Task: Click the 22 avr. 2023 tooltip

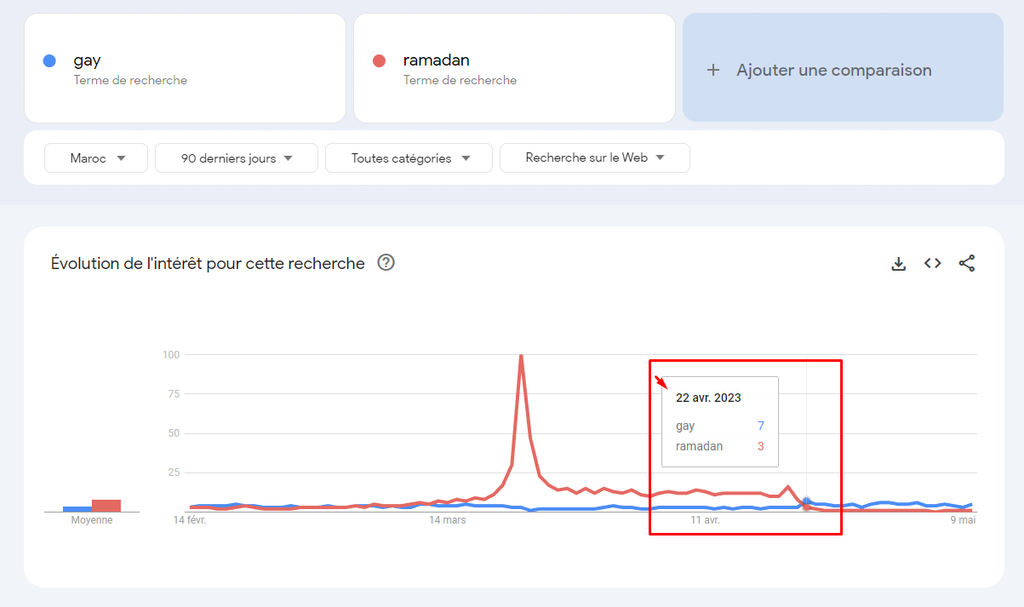Action: coord(719,421)
